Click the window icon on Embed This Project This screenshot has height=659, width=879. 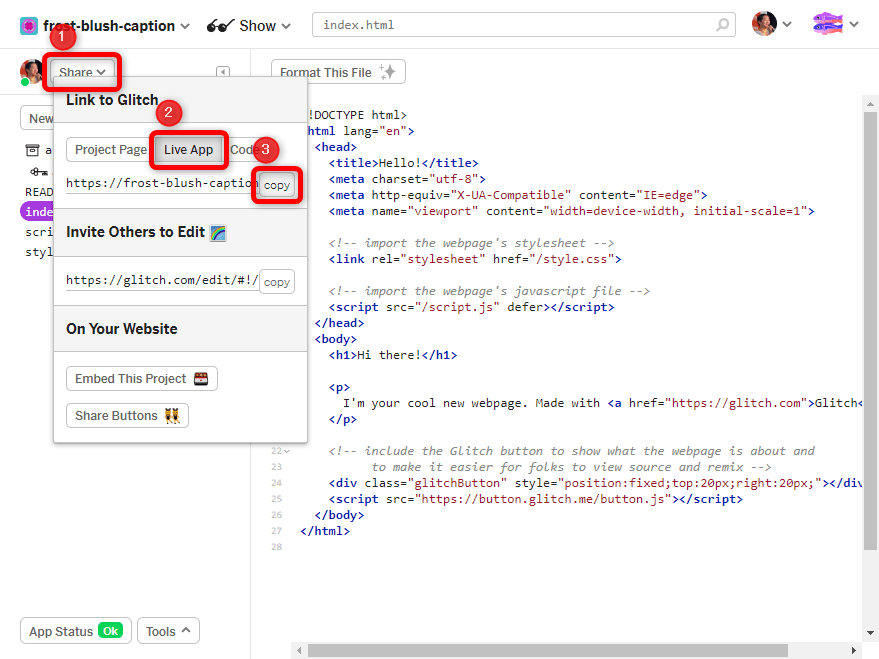click(x=201, y=379)
